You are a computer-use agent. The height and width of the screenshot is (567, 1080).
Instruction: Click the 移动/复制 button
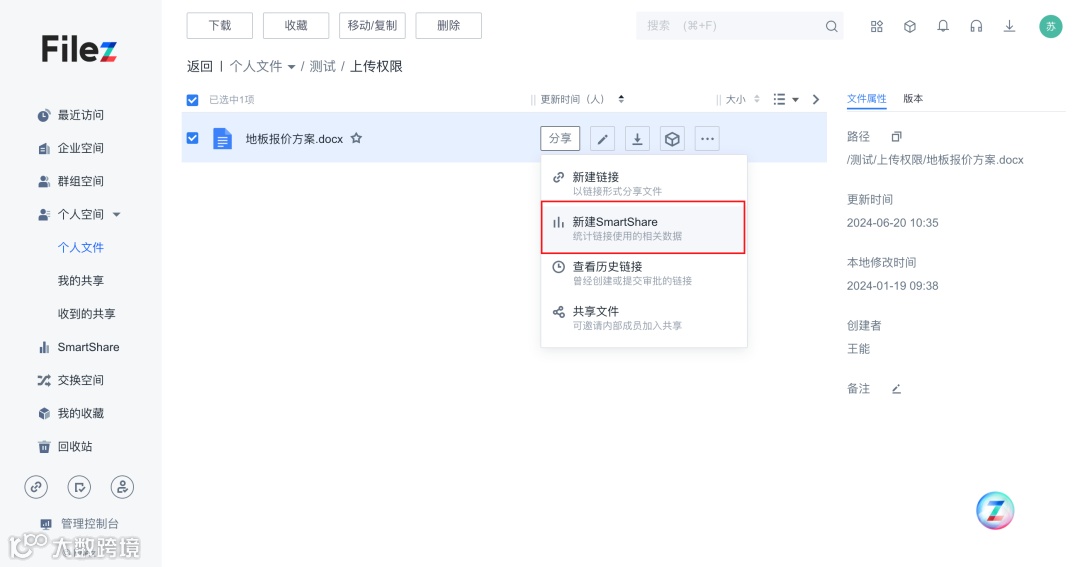tap(373, 25)
